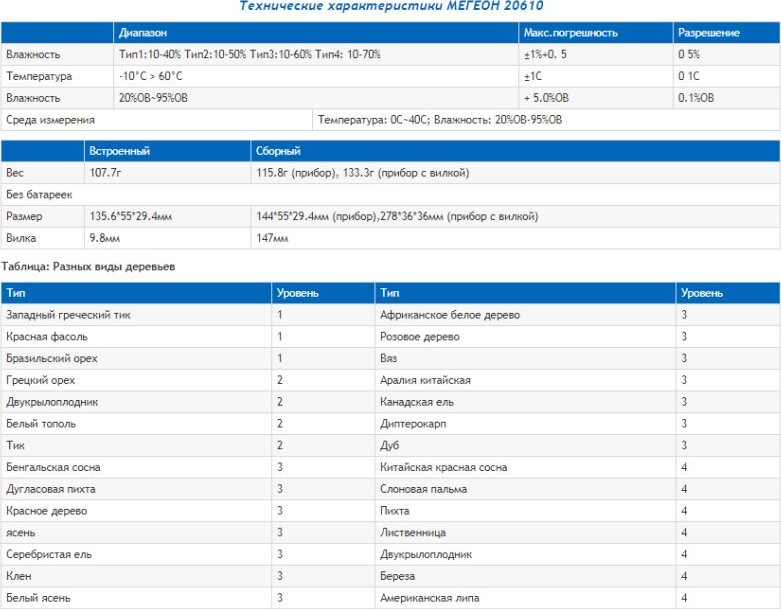Select 'Бразильский орех' wood type
781x609 pixels.
point(52,359)
